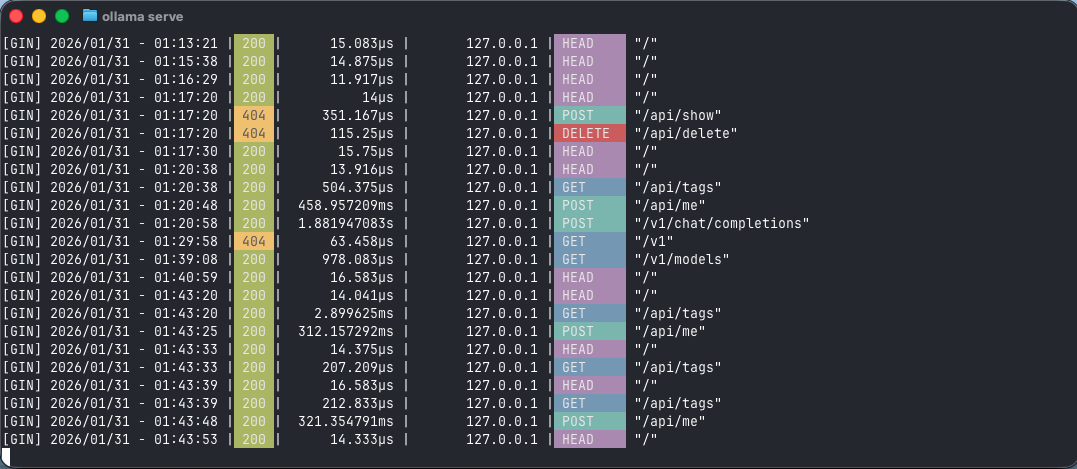The width and height of the screenshot is (1077, 469).
Task: Select the "/api/delete" path text
Action: 686,133
